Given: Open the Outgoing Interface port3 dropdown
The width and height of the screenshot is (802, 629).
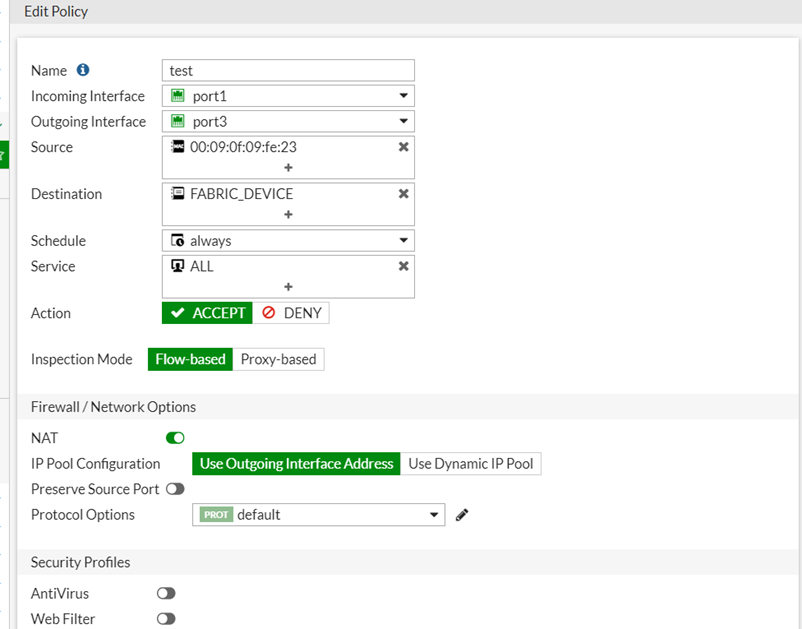Looking at the screenshot, I should click(288, 122).
